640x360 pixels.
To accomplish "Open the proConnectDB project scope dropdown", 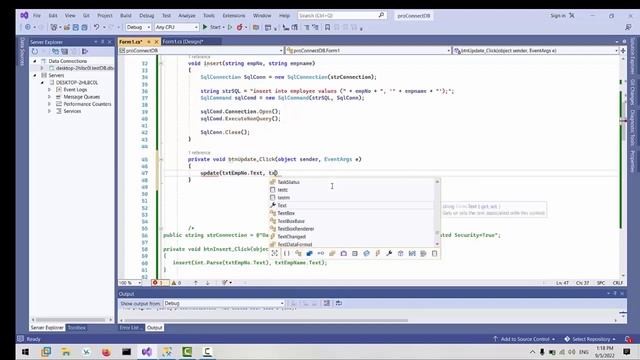I will tap(201, 51).
